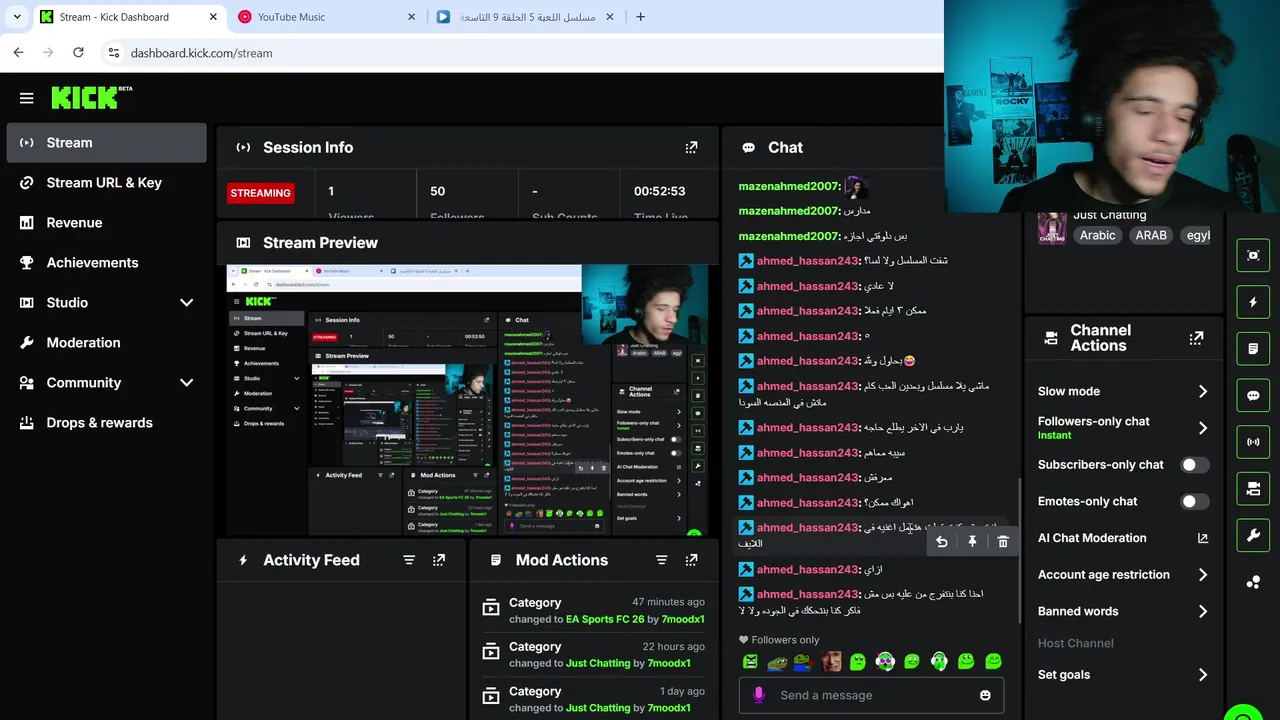Click the EA Sports FC 26 category link
This screenshot has height=720, width=1280.
point(605,619)
